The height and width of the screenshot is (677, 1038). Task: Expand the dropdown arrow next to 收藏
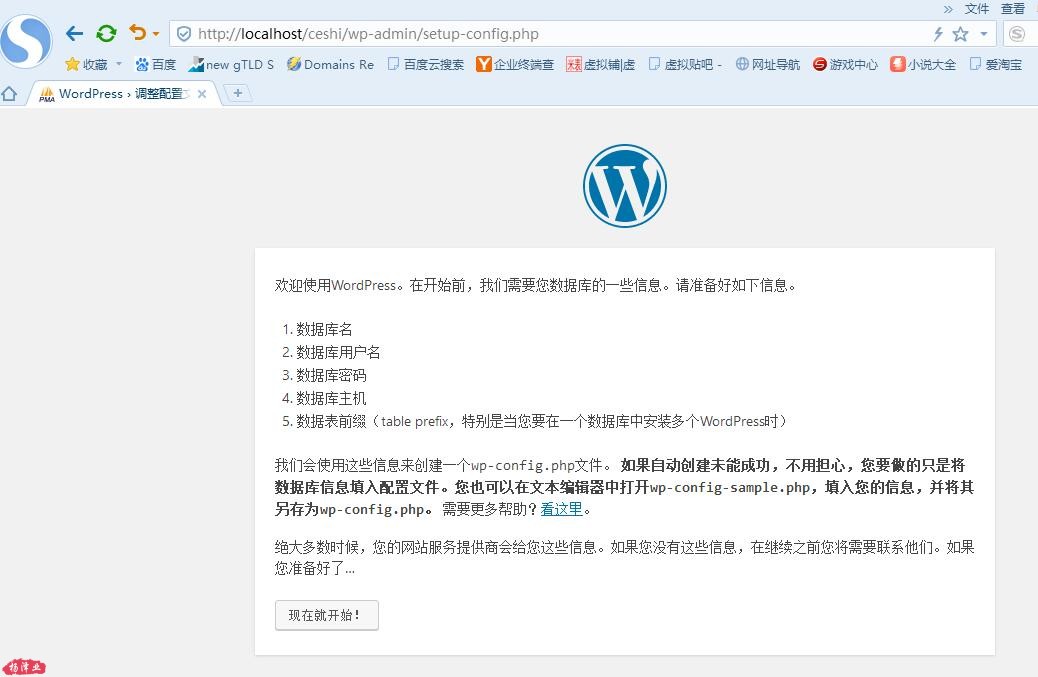(x=119, y=64)
